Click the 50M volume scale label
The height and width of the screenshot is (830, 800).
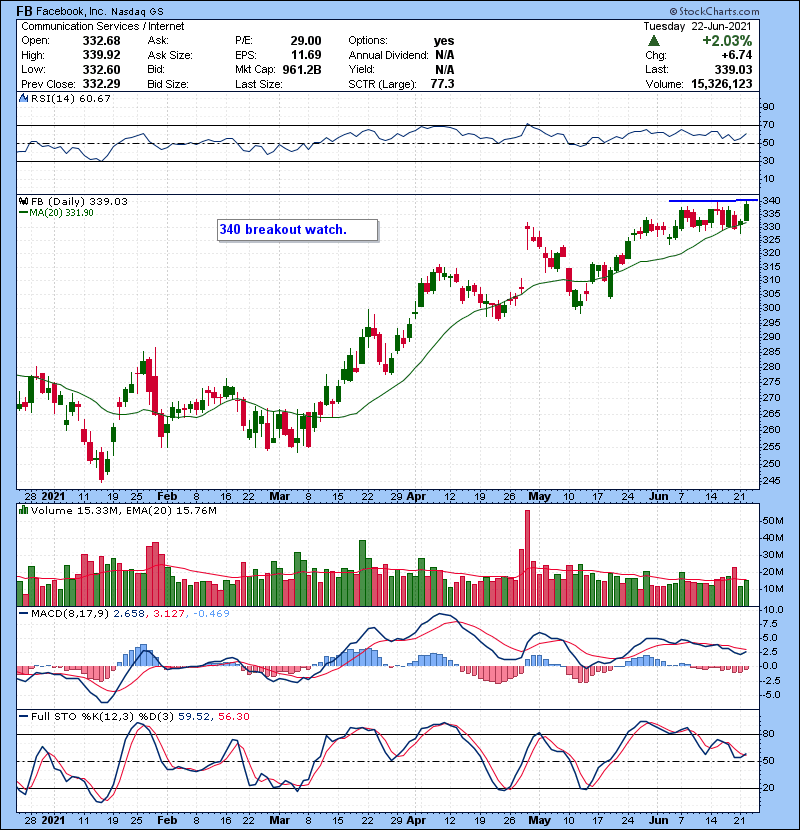[x=773, y=521]
